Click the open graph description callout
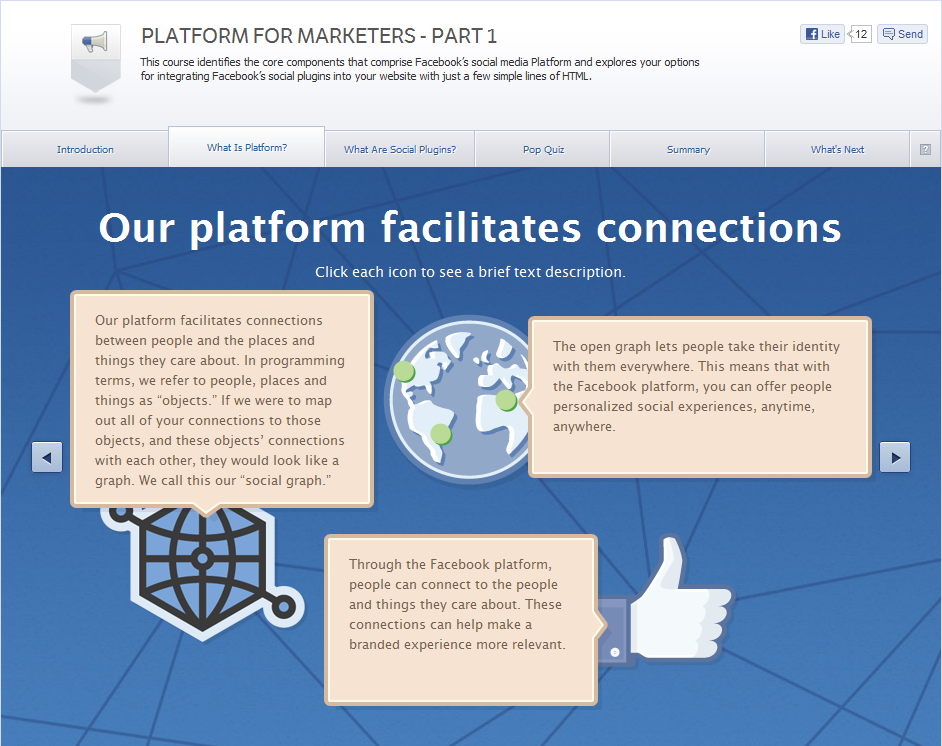The image size is (942, 746). 700,397
